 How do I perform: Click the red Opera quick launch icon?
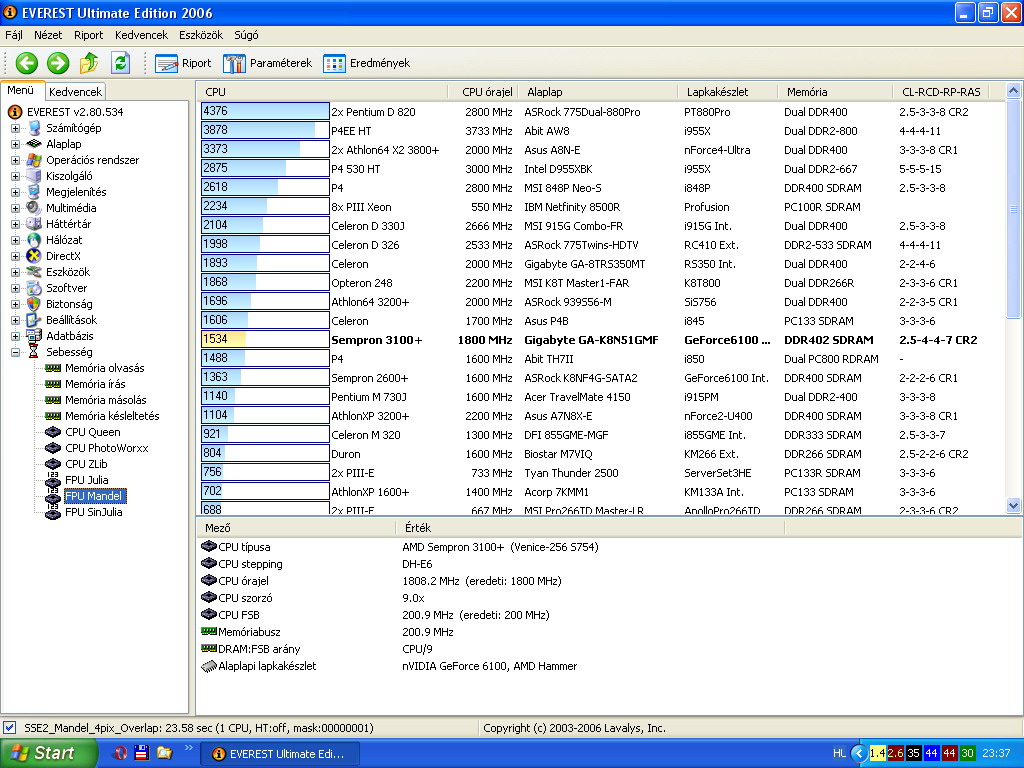pyautogui.click(x=120, y=753)
